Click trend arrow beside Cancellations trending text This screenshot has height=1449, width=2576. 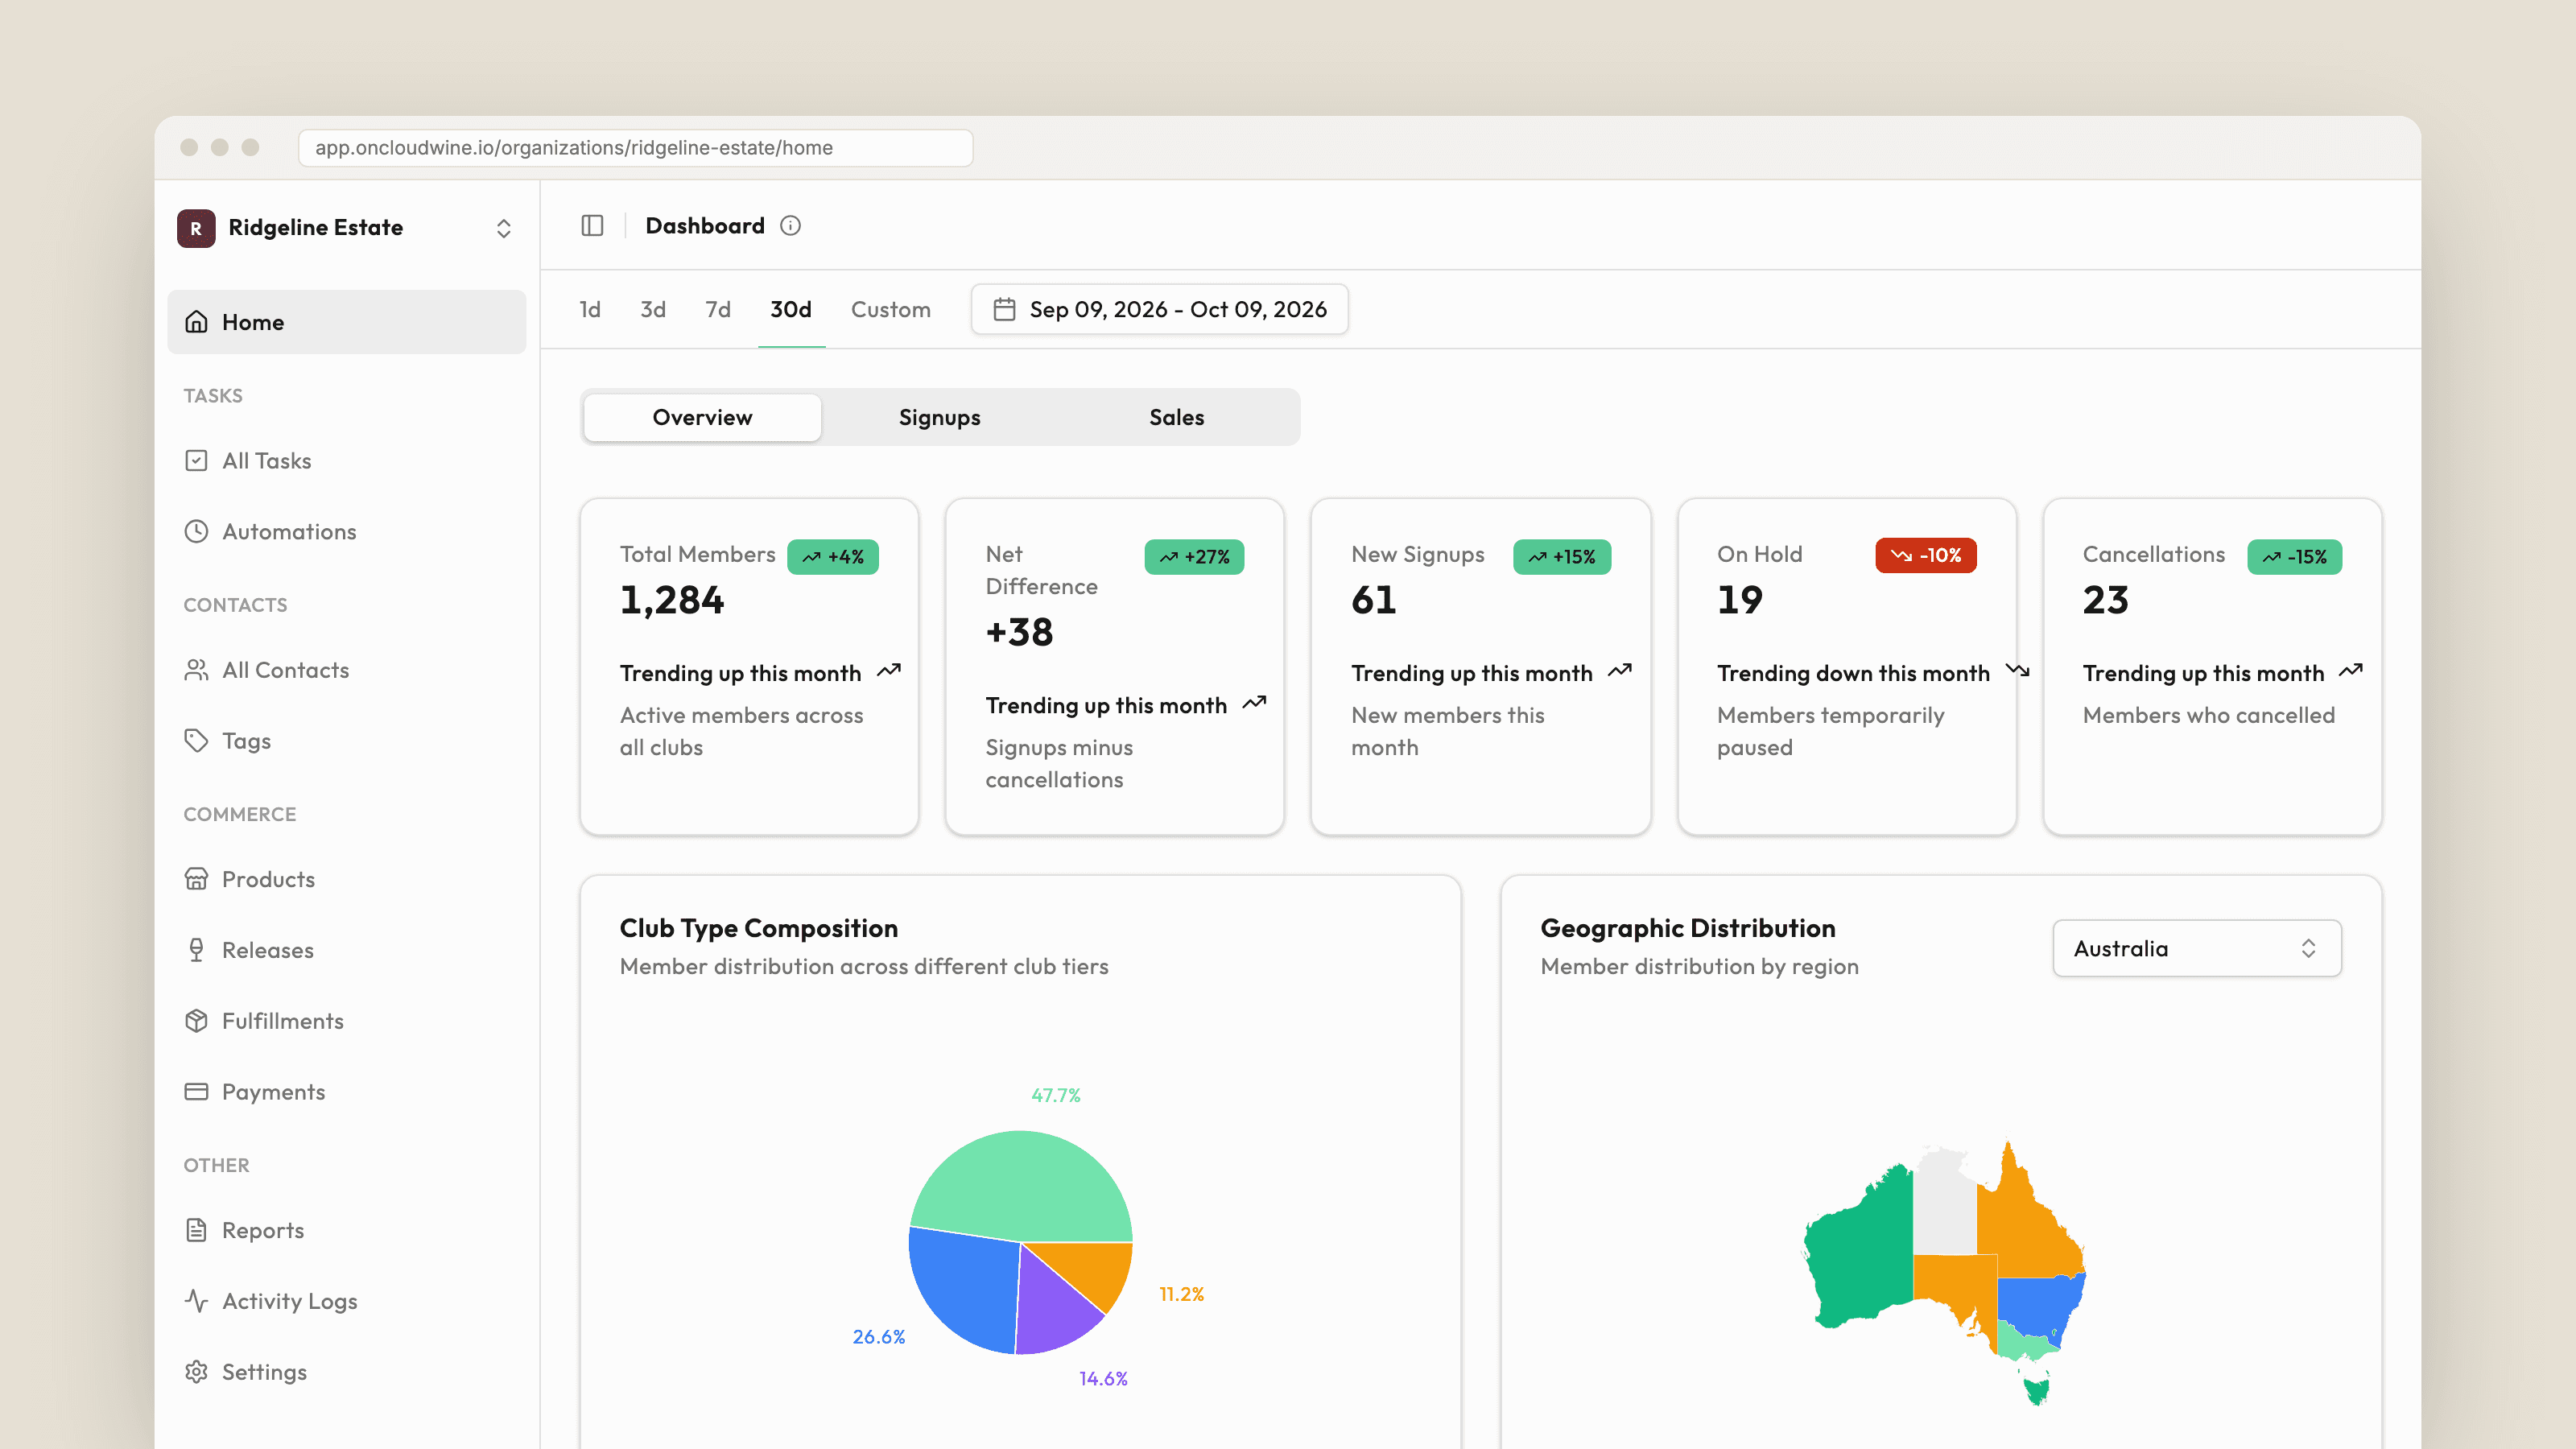[2351, 671]
